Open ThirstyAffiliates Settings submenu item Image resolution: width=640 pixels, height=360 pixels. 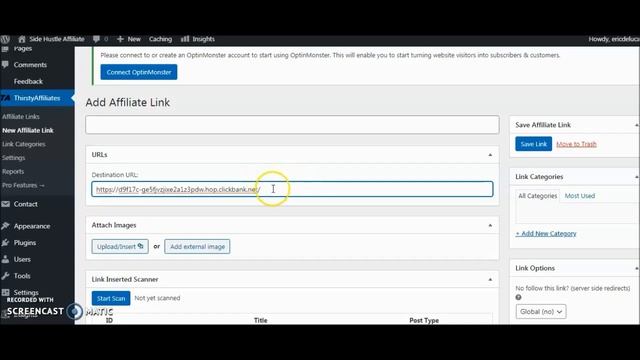click(13, 158)
